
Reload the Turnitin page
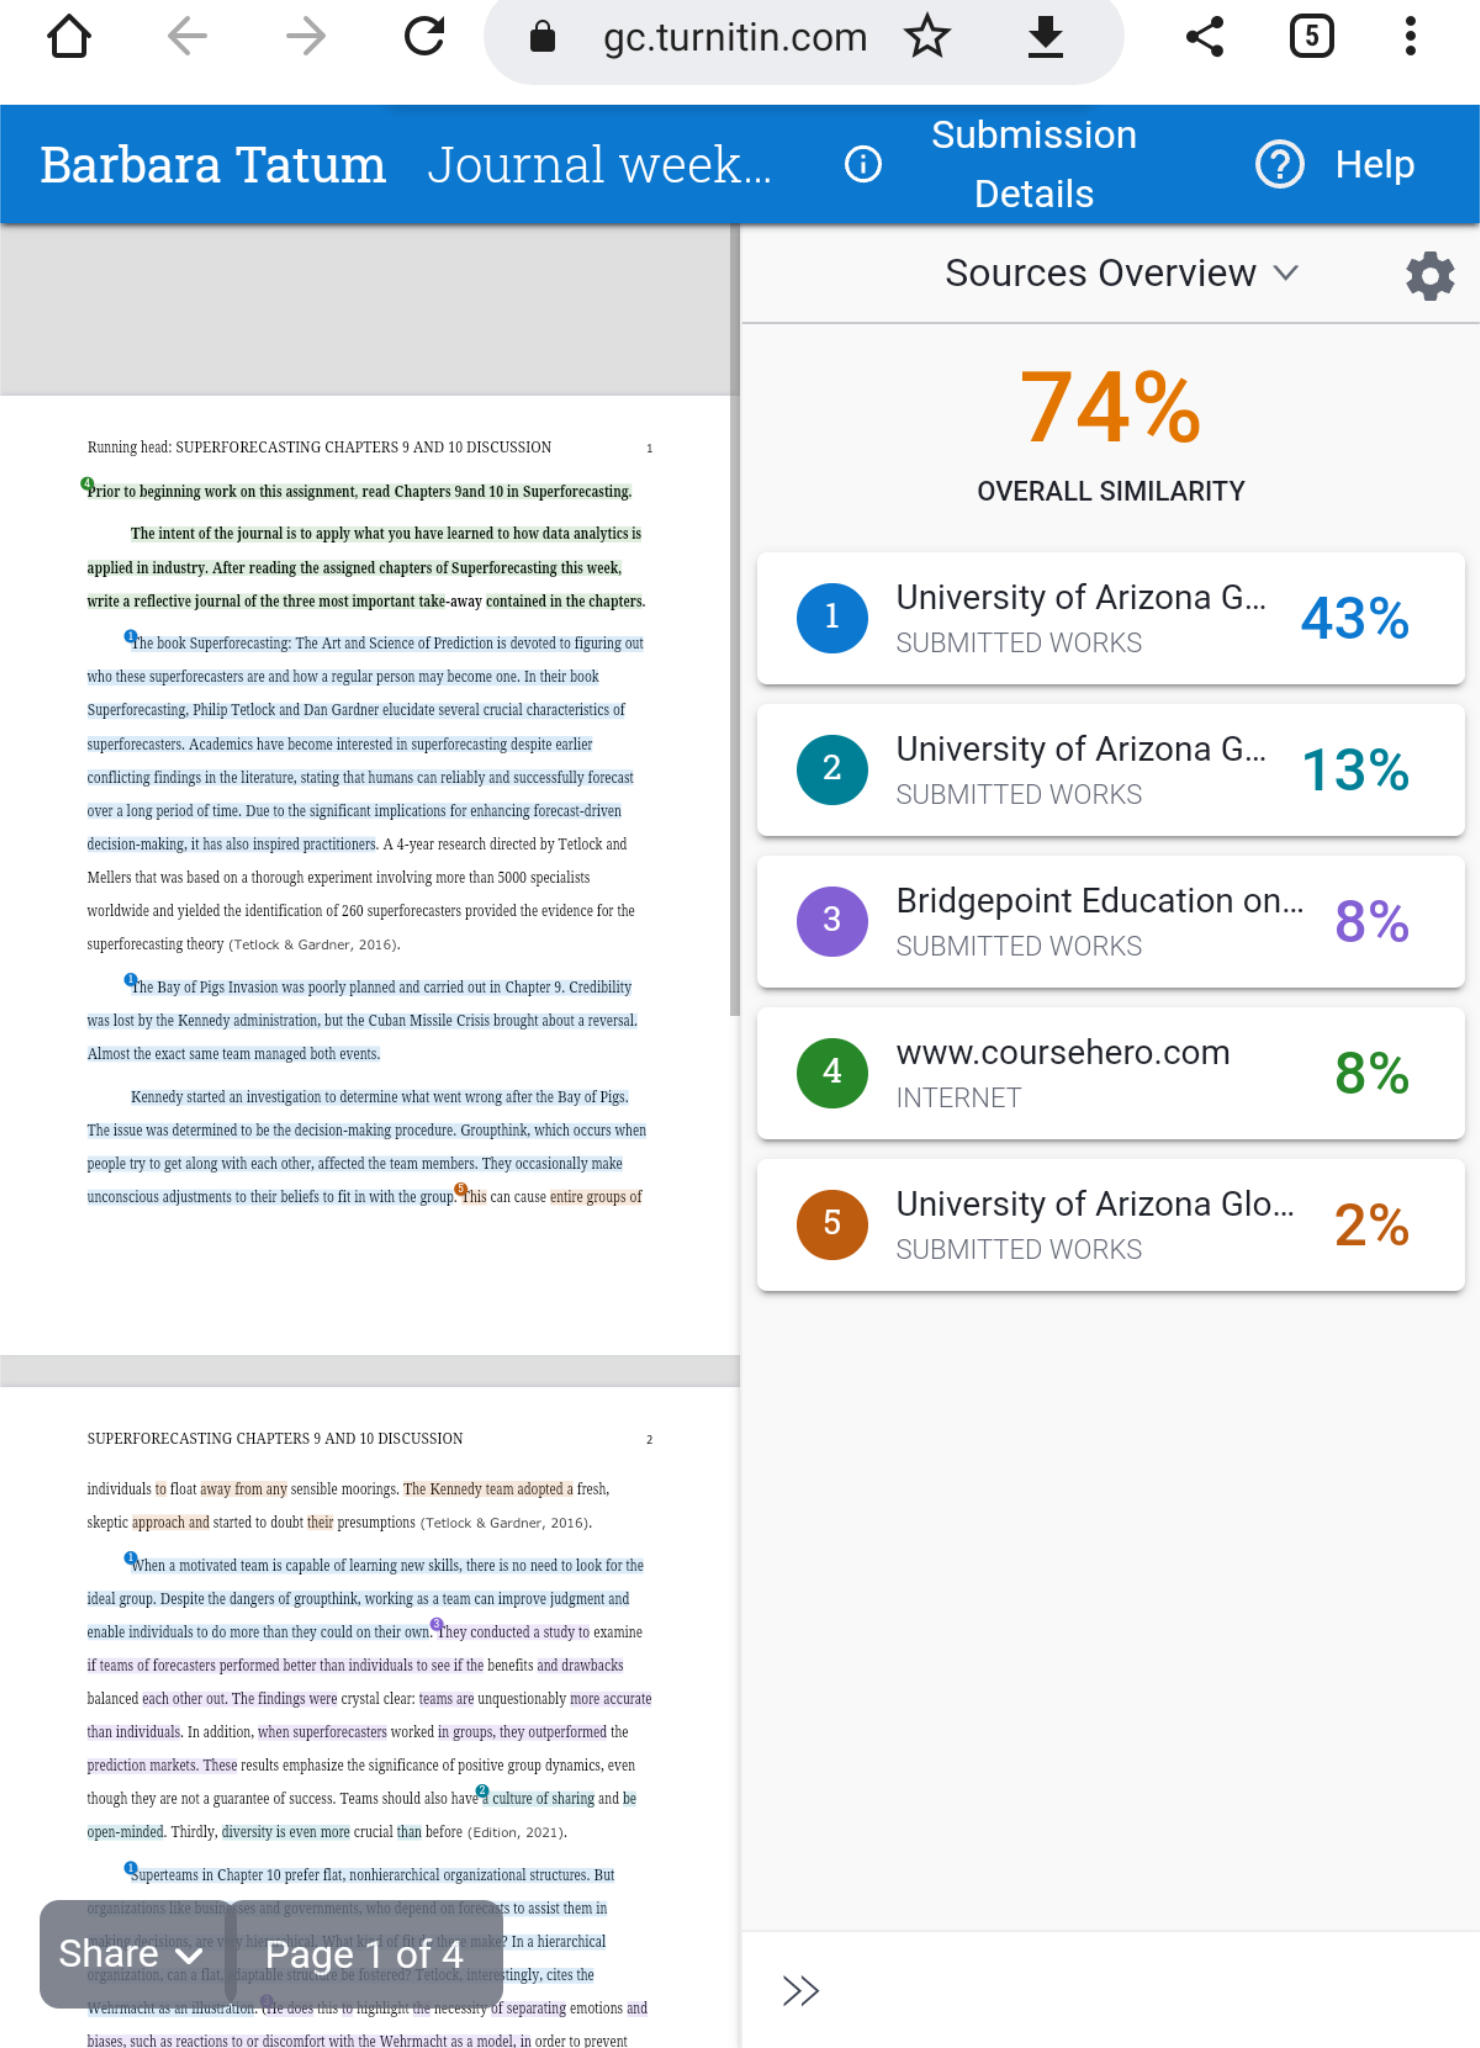coord(425,37)
